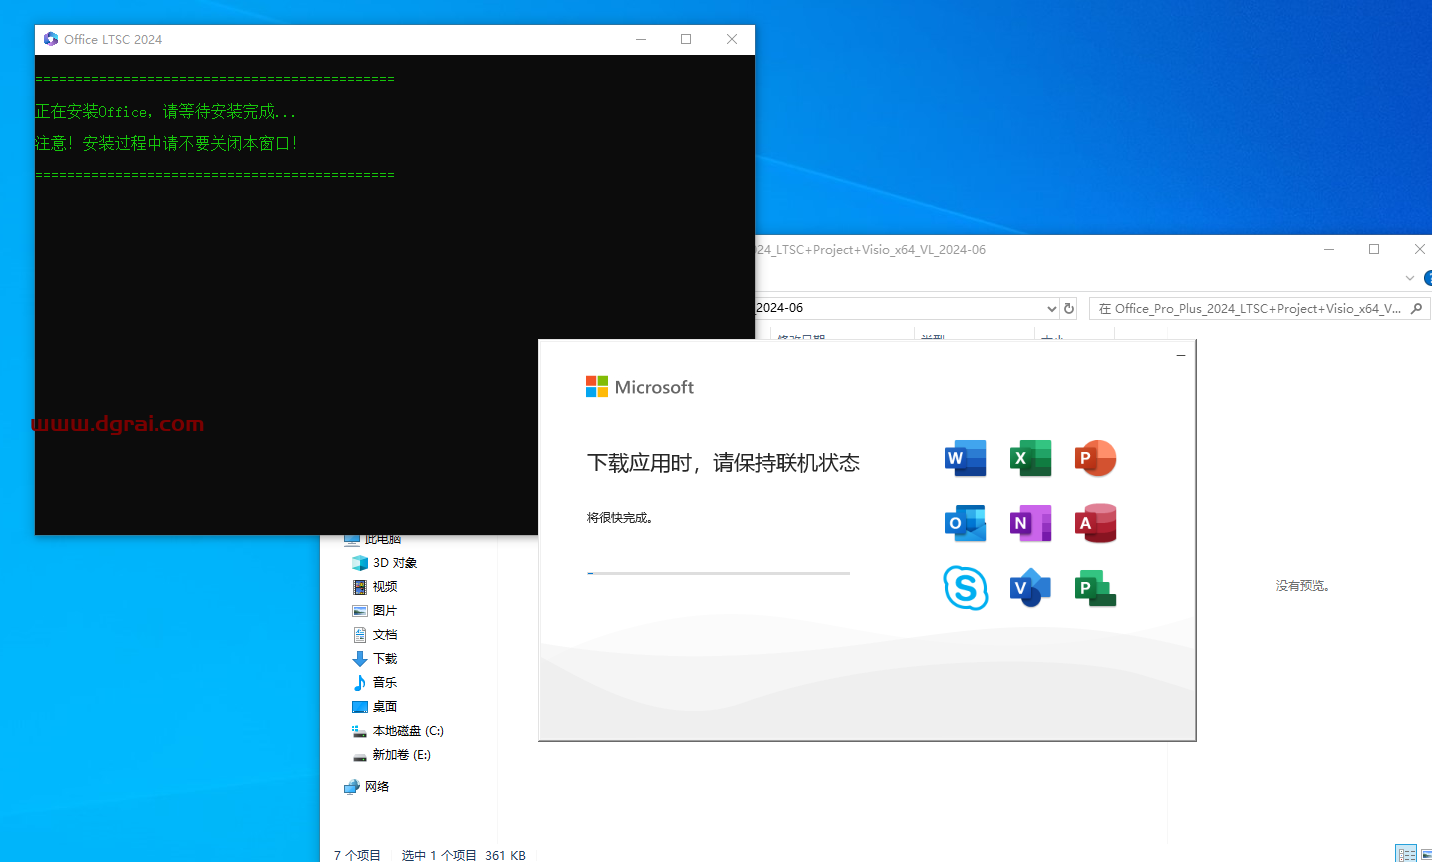The width and height of the screenshot is (1432, 862).
Task: Expand the Explorer ribbon with the chevron
Action: point(1410,278)
